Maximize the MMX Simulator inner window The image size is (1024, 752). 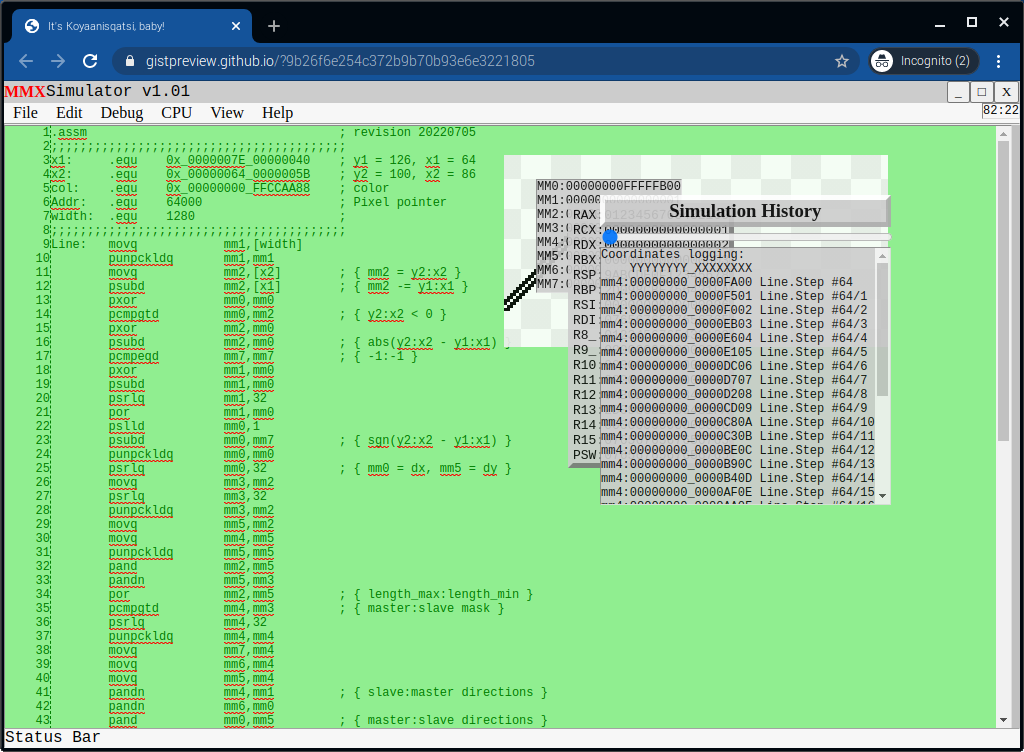(x=982, y=92)
